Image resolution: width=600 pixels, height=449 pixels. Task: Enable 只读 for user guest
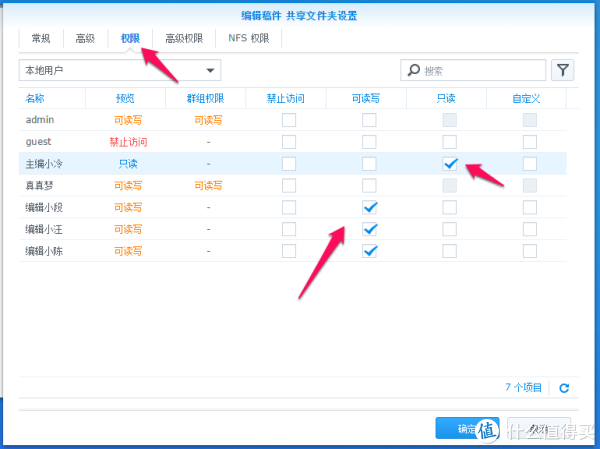click(x=450, y=142)
